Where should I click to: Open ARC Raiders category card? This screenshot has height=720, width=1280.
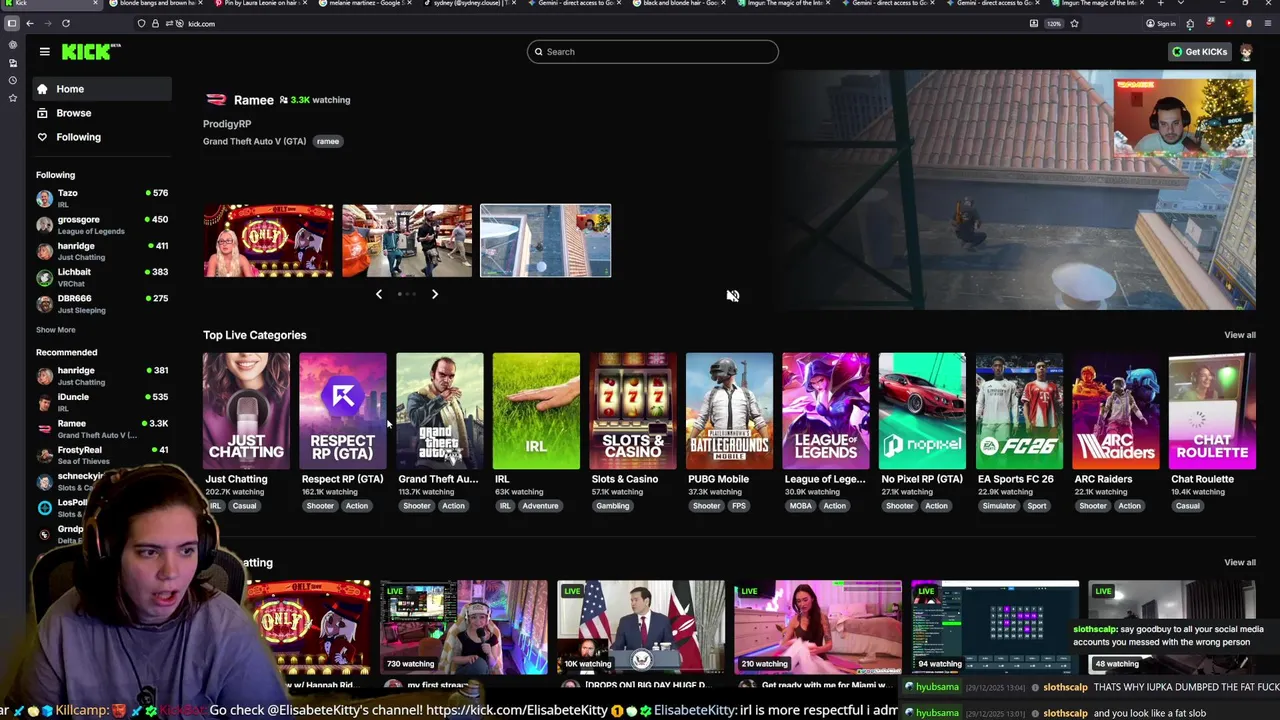coord(1115,411)
